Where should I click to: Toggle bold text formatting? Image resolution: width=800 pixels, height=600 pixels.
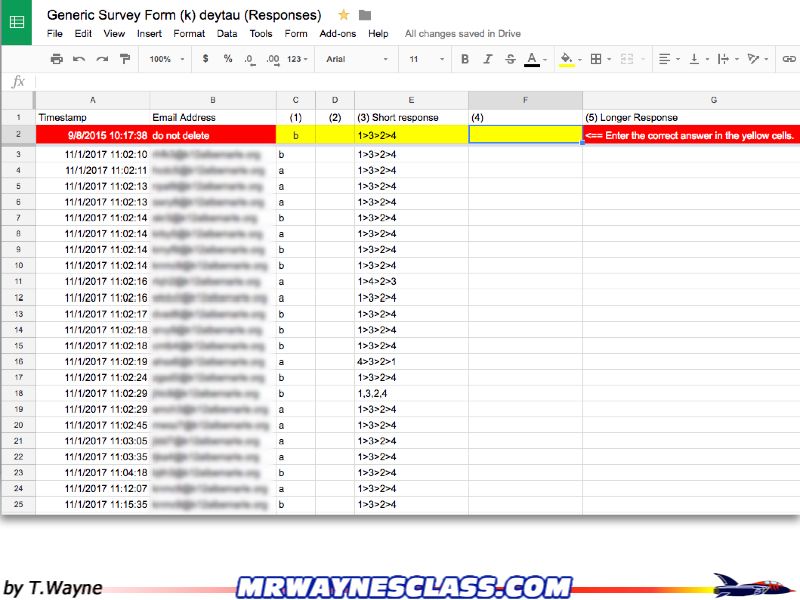click(465, 60)
